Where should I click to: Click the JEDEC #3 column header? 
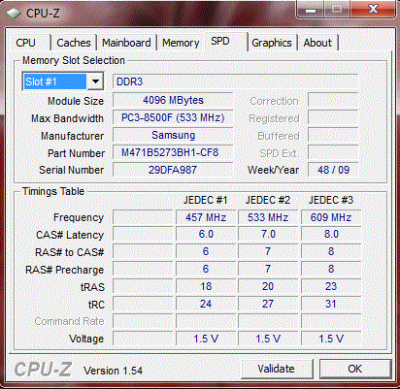click(x=331, y=200)
